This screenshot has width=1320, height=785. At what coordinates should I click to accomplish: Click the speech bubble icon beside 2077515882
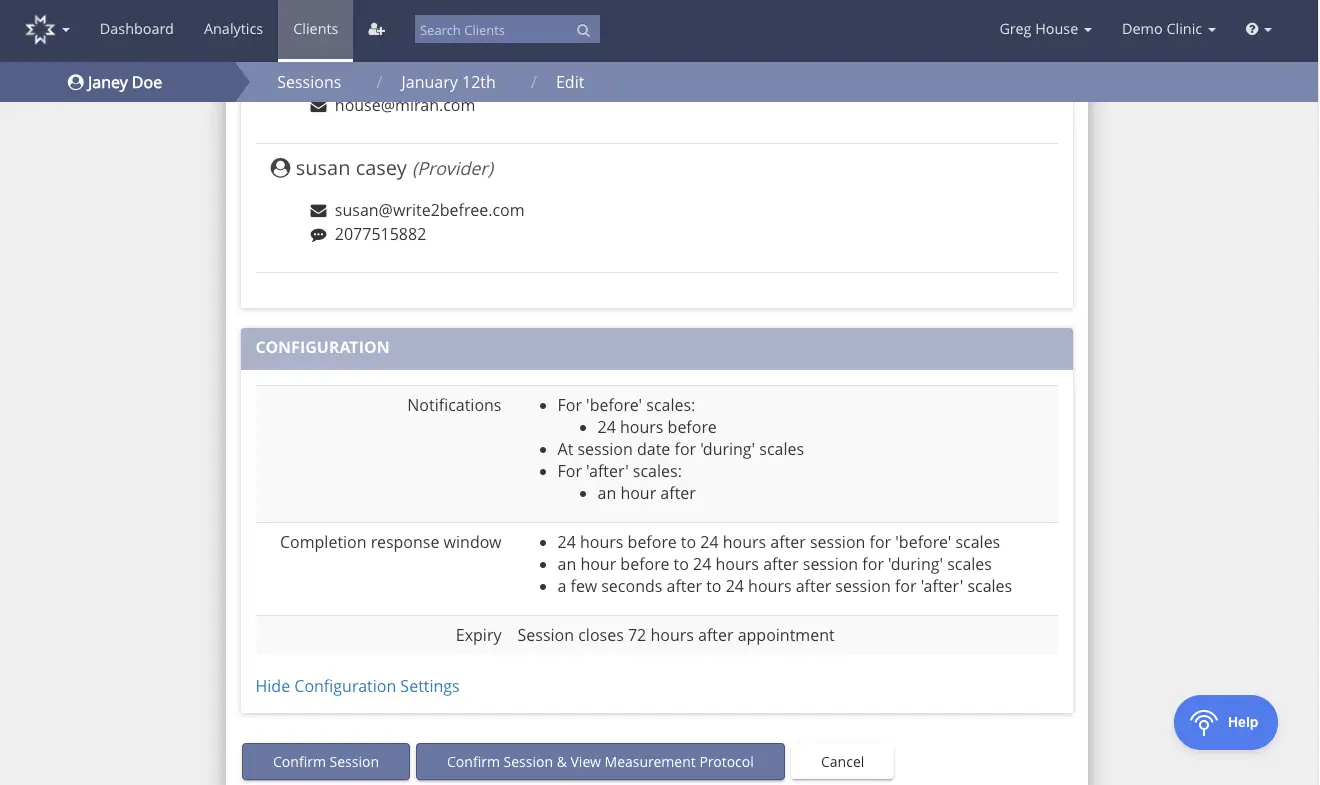click(318, 234)
